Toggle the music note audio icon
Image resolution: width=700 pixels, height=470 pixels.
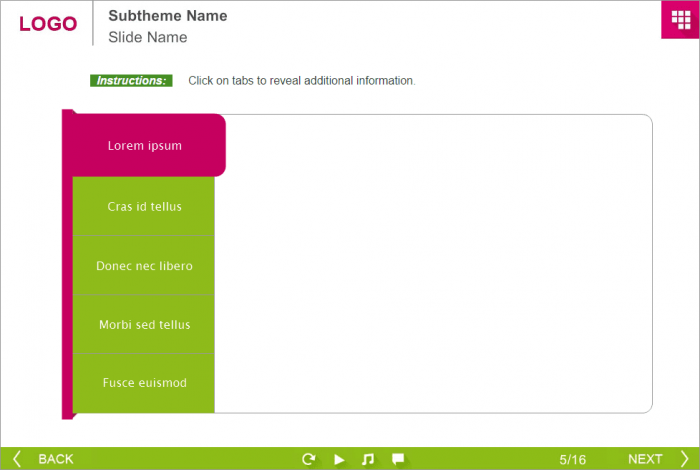click(368, 459)
